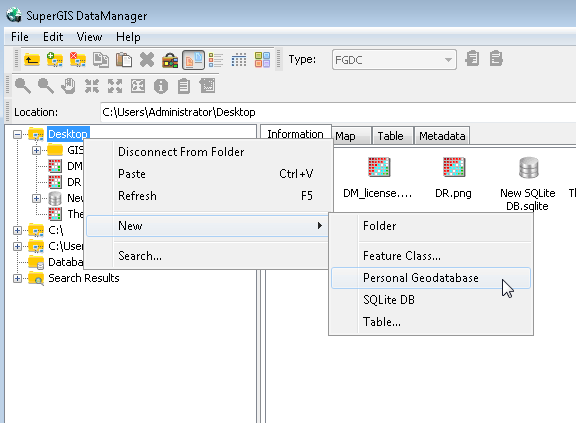Click the DR.png file icon
Viewport: 576px width, 423px height.
pos(454,167)
